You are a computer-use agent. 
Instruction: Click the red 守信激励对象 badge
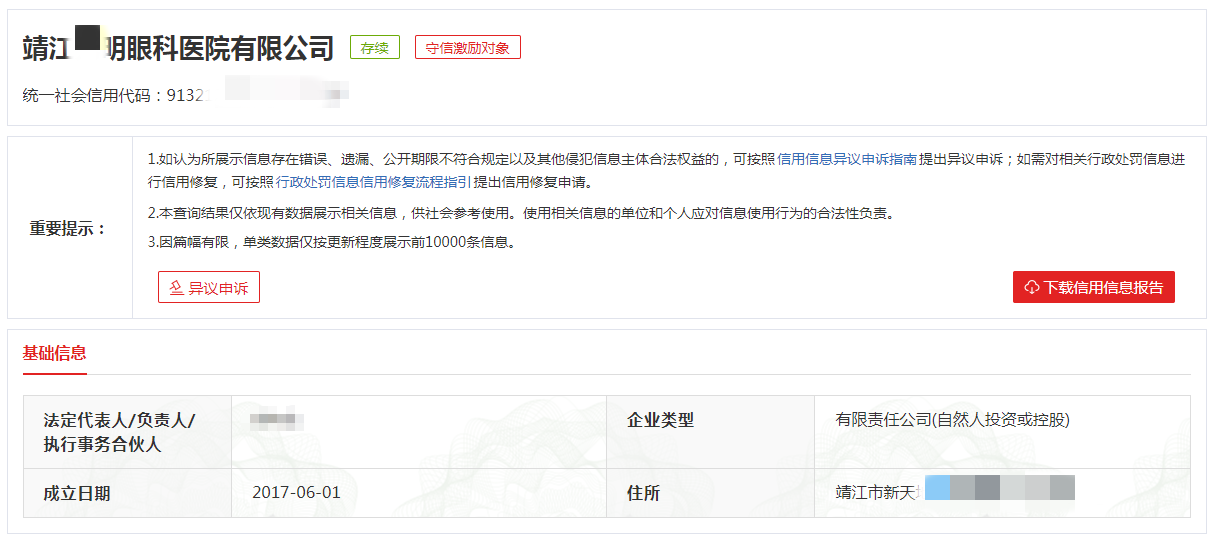click(x=467, y=47)
